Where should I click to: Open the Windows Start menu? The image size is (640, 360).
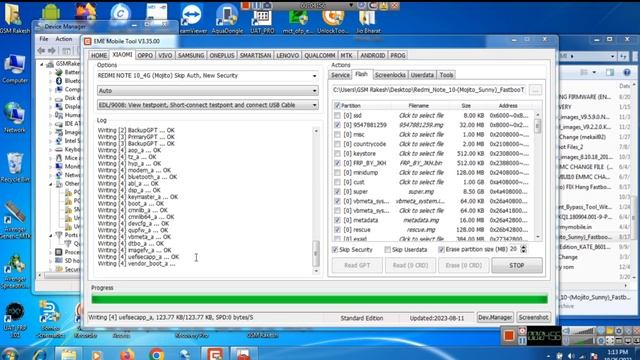click(10, 354)
